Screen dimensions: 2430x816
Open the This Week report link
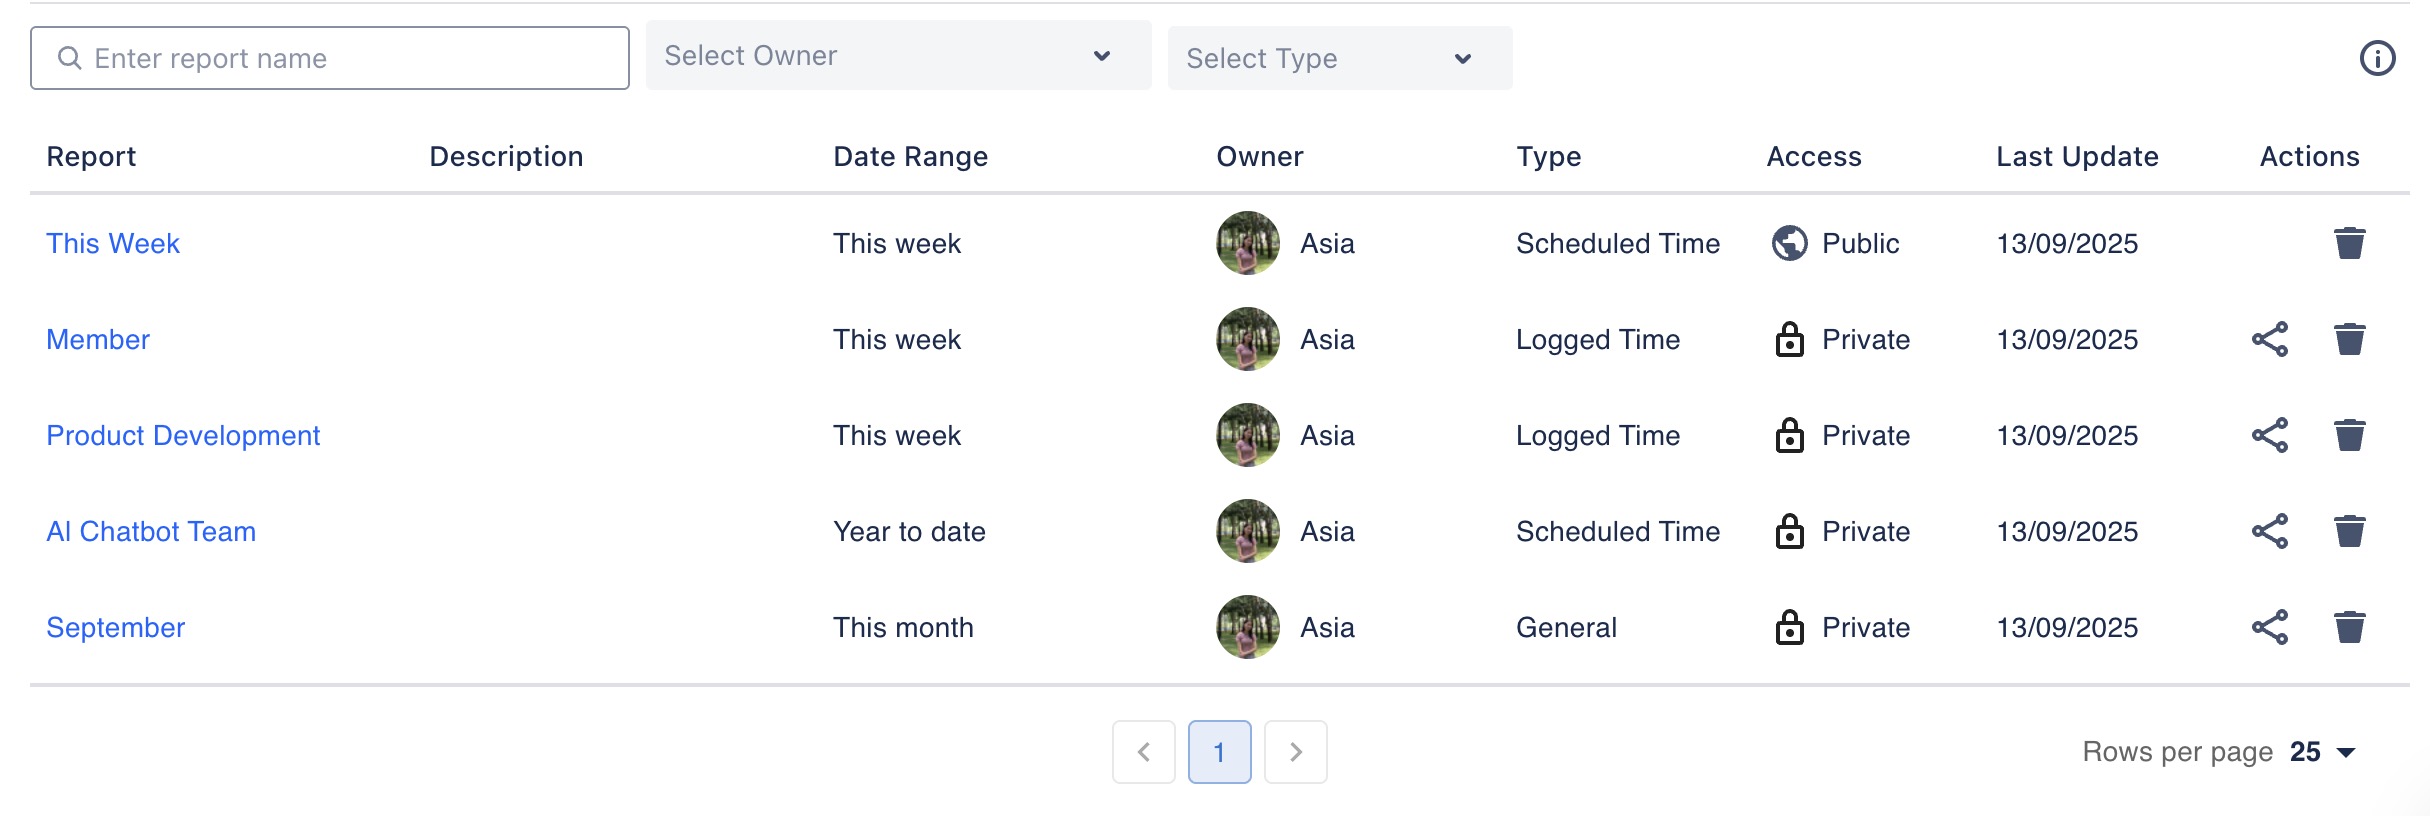[x=113, y=243]
